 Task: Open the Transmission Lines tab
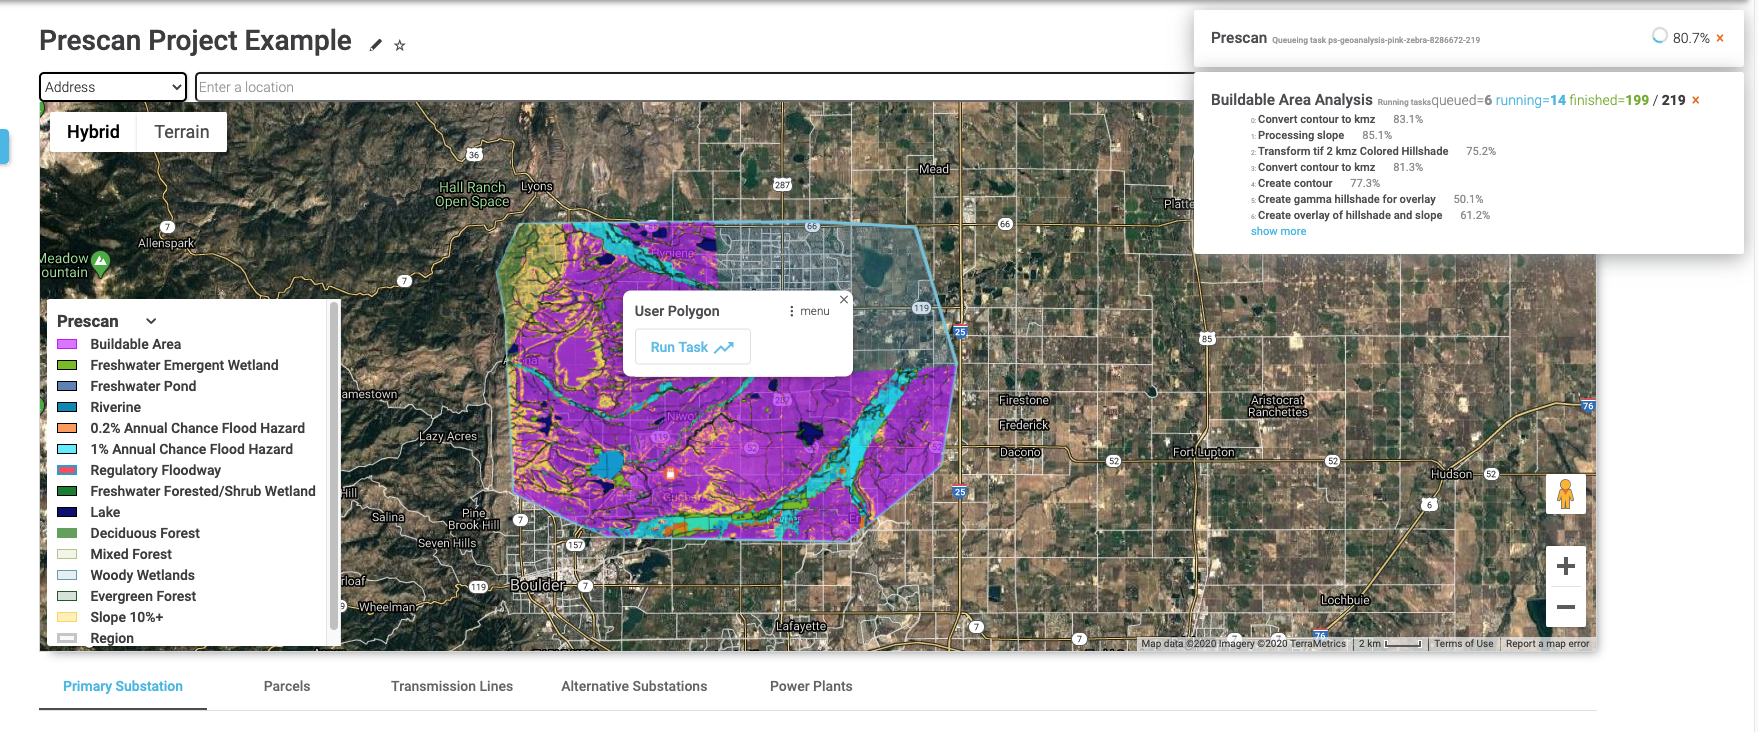pyautogui.click(x=452, y=686)
